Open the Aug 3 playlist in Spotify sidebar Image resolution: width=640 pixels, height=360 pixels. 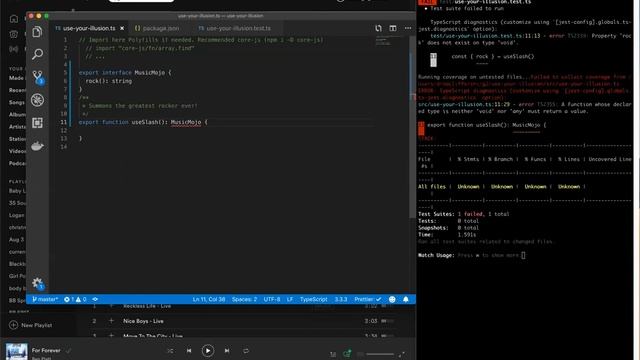[17, 240]
